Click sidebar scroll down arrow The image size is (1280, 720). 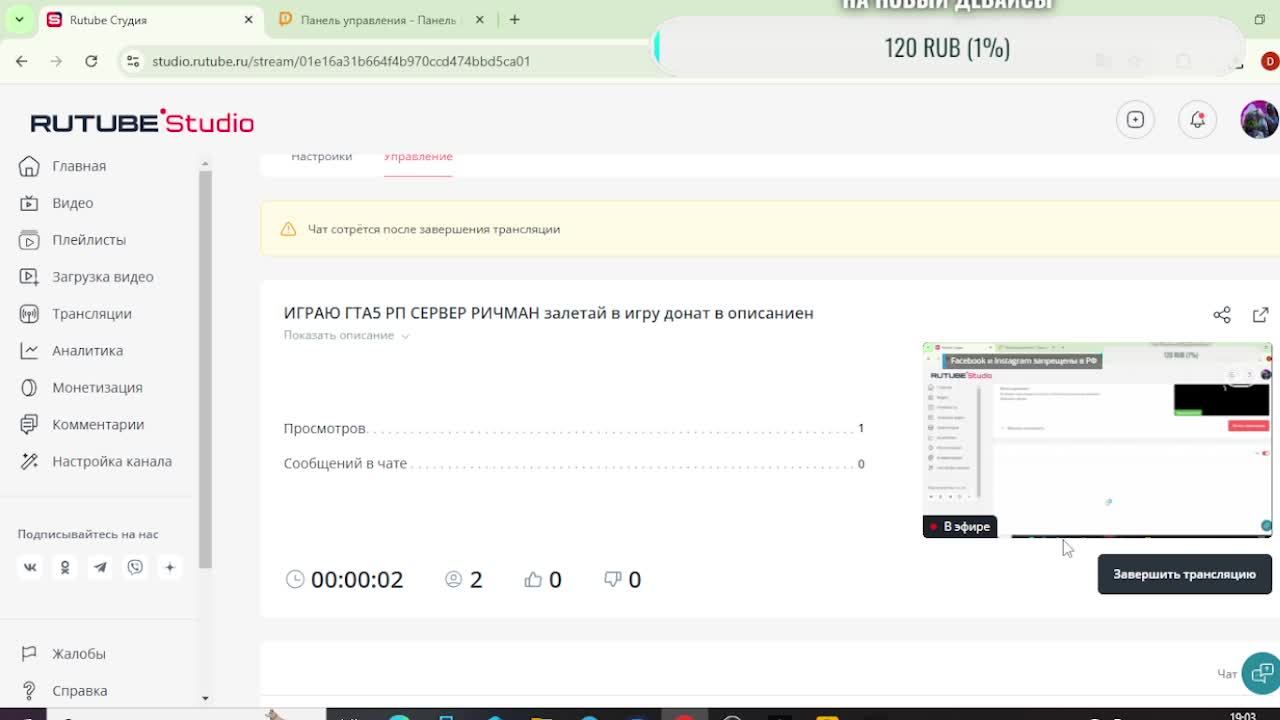(x=205, y=698)
